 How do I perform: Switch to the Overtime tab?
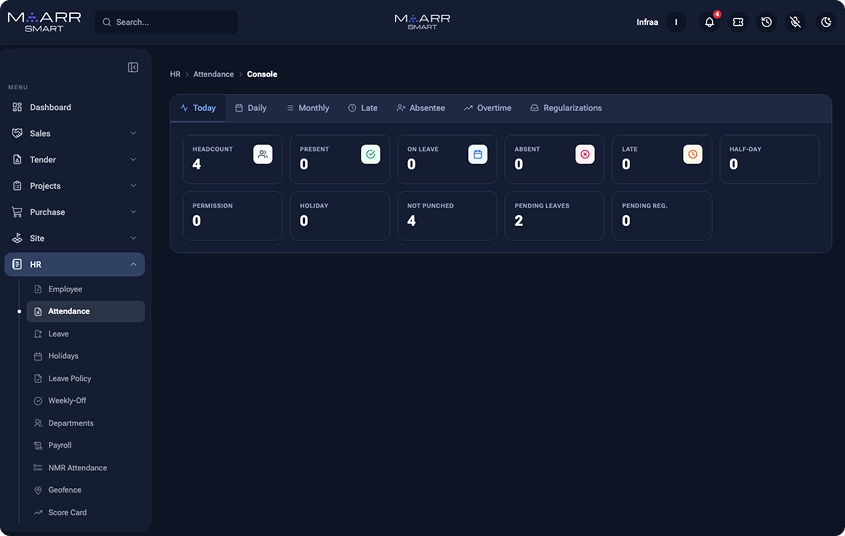[x=488, y=108]
